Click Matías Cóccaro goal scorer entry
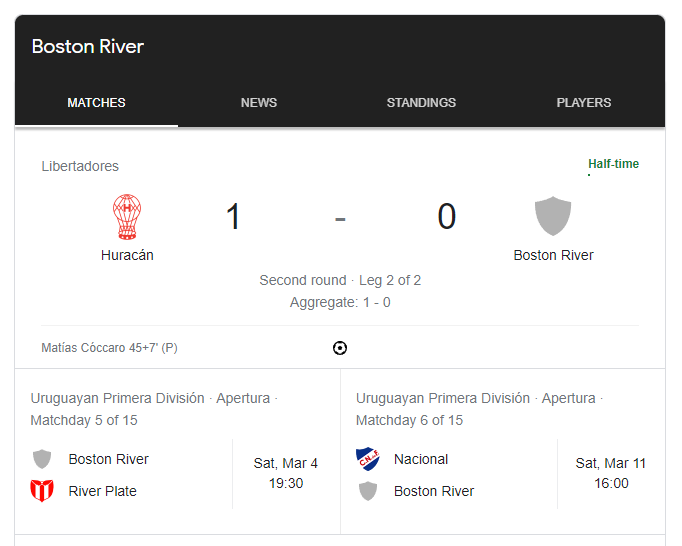 pos(109,348)
